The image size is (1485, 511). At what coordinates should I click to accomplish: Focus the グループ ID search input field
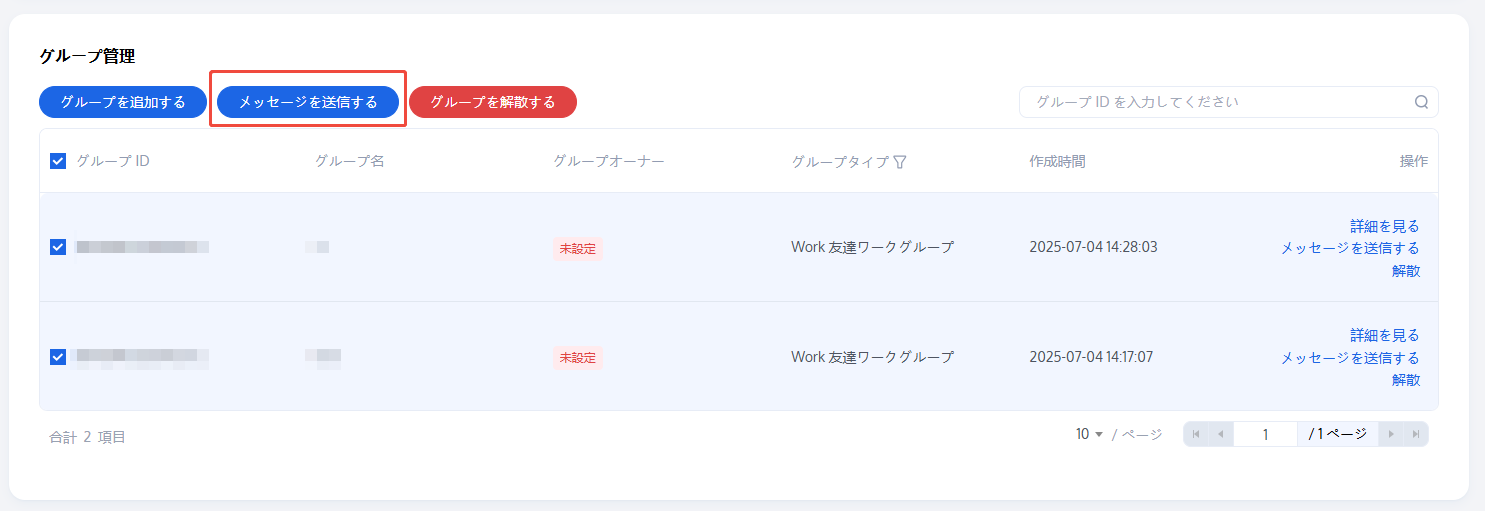point(1215,102)
